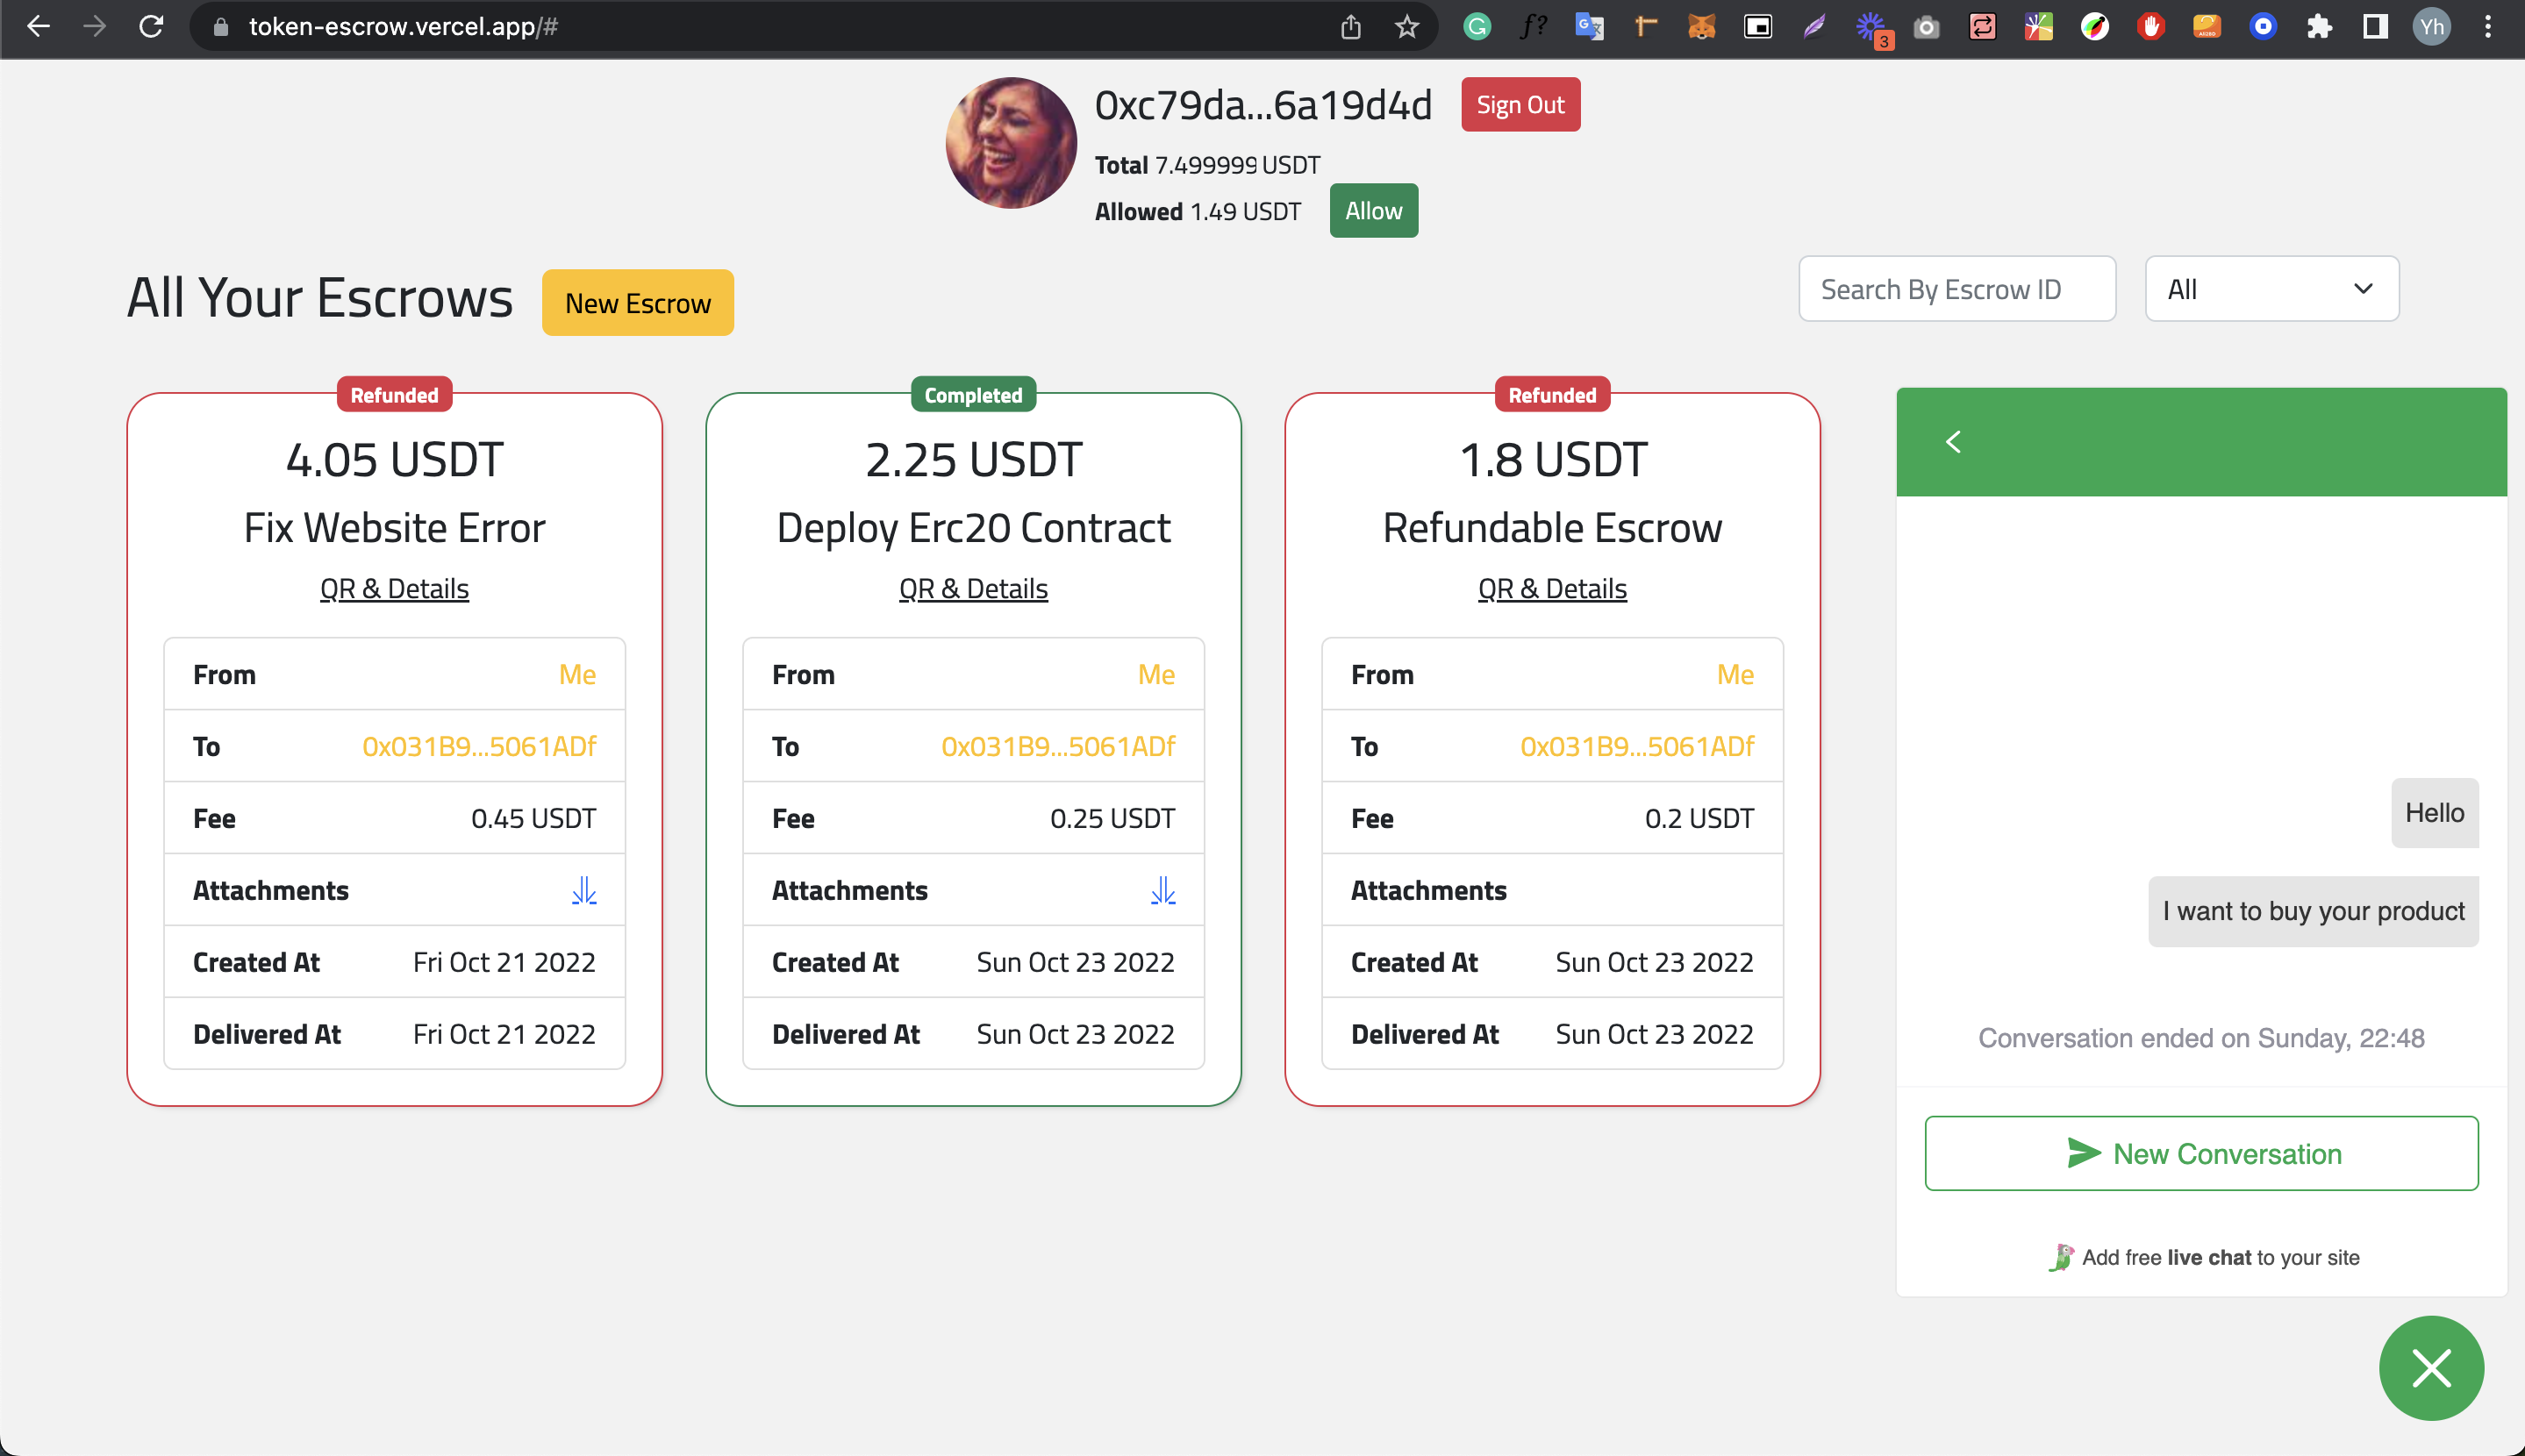Click the Allow button next to allowance
Image resolution: width=2525 pixels, height=1456 pixels.
pyautogui.click(x=1373, y=210)
